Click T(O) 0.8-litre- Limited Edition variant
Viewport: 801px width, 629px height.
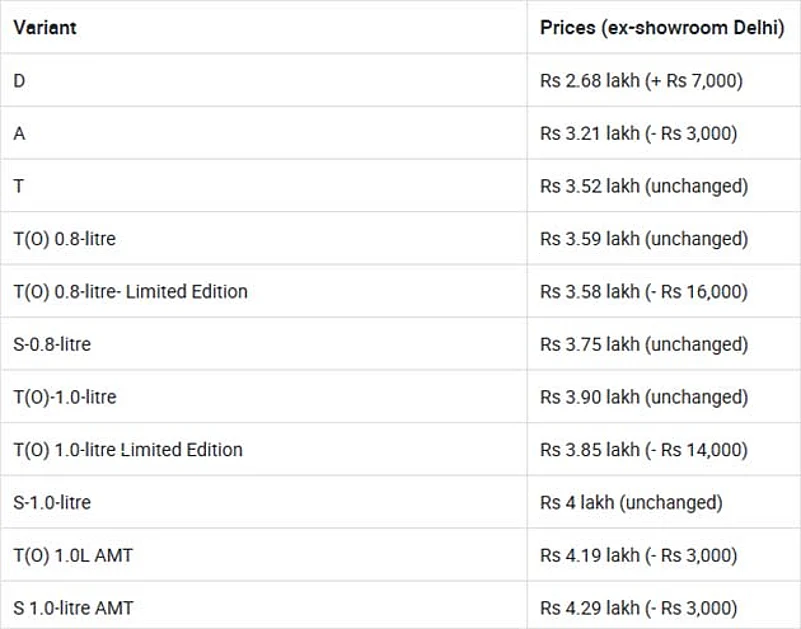tap(130, 292)
